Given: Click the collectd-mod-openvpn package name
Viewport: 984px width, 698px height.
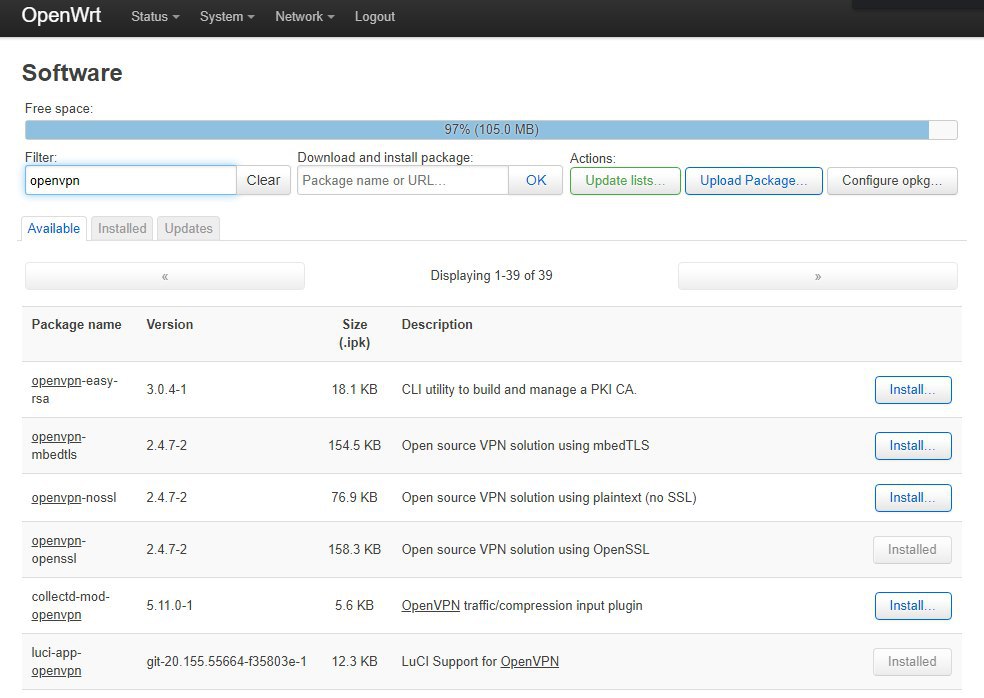Looking at the screenshot, I should click(x=70, y=606).
